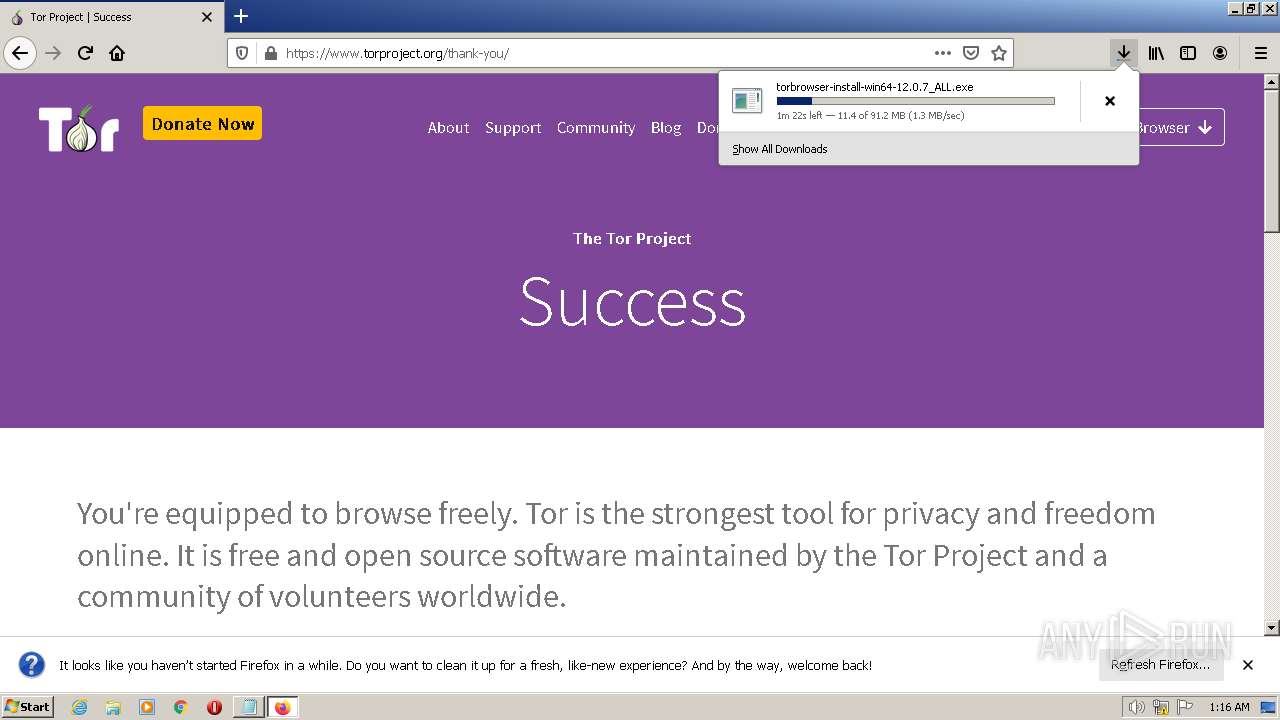Reload the current page

[x=85, y=53]
